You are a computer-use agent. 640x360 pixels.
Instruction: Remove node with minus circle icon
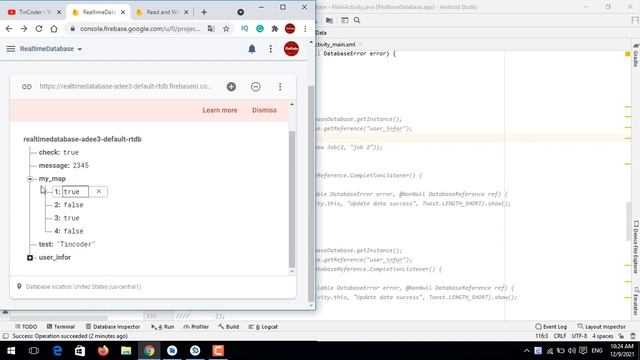click(256, 87)
